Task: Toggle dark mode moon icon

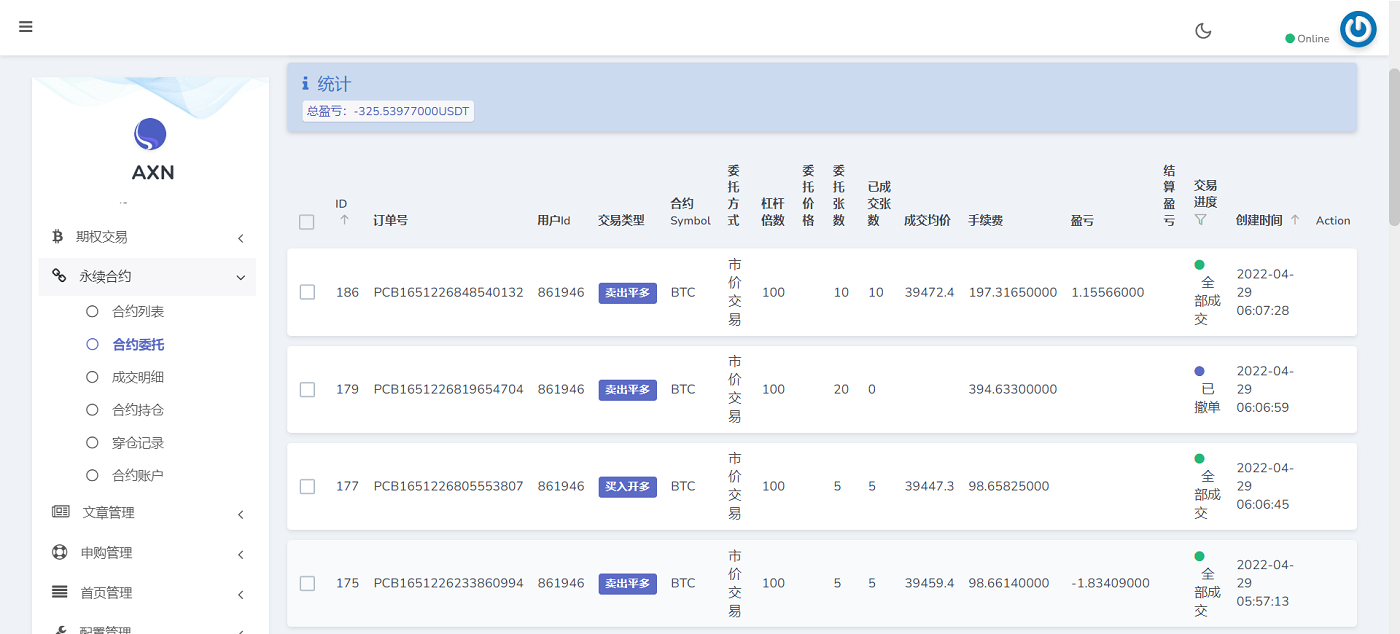Action: (x=1203, y=31)
